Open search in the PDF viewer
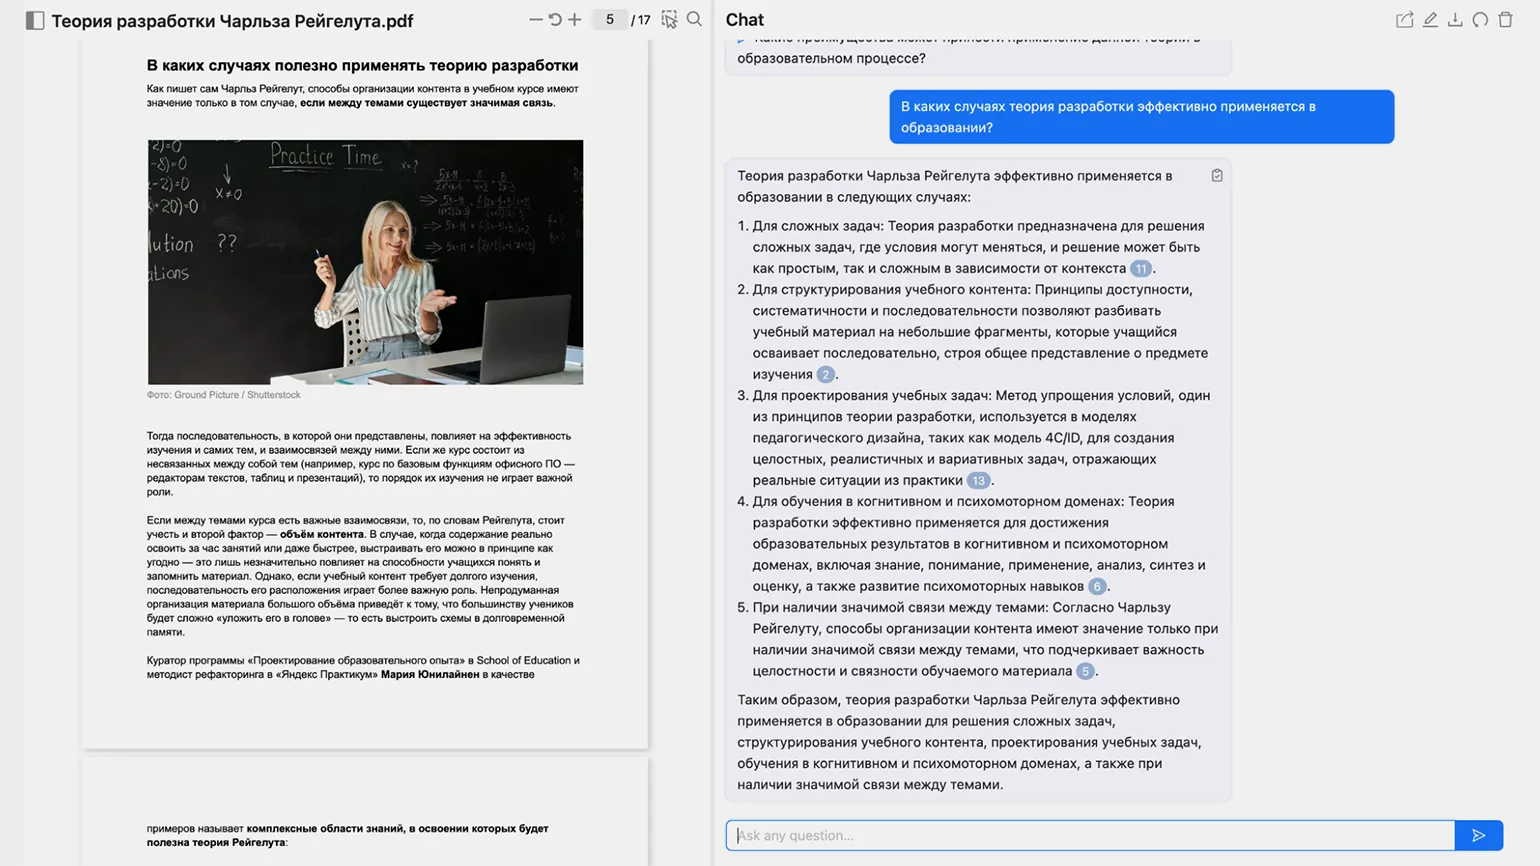 (694, 19)
